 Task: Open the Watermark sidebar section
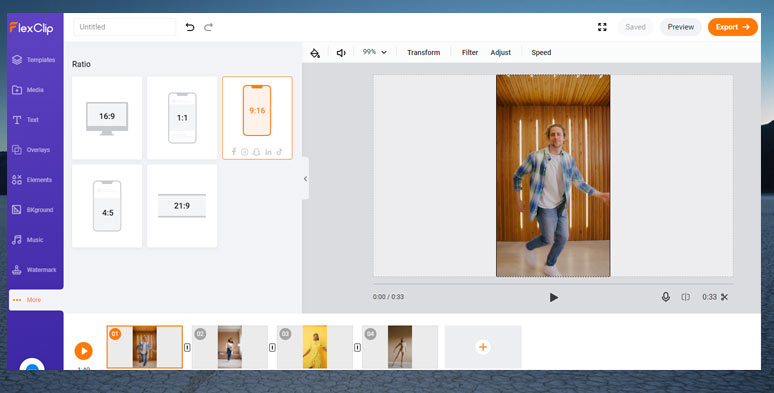point(35,270)
